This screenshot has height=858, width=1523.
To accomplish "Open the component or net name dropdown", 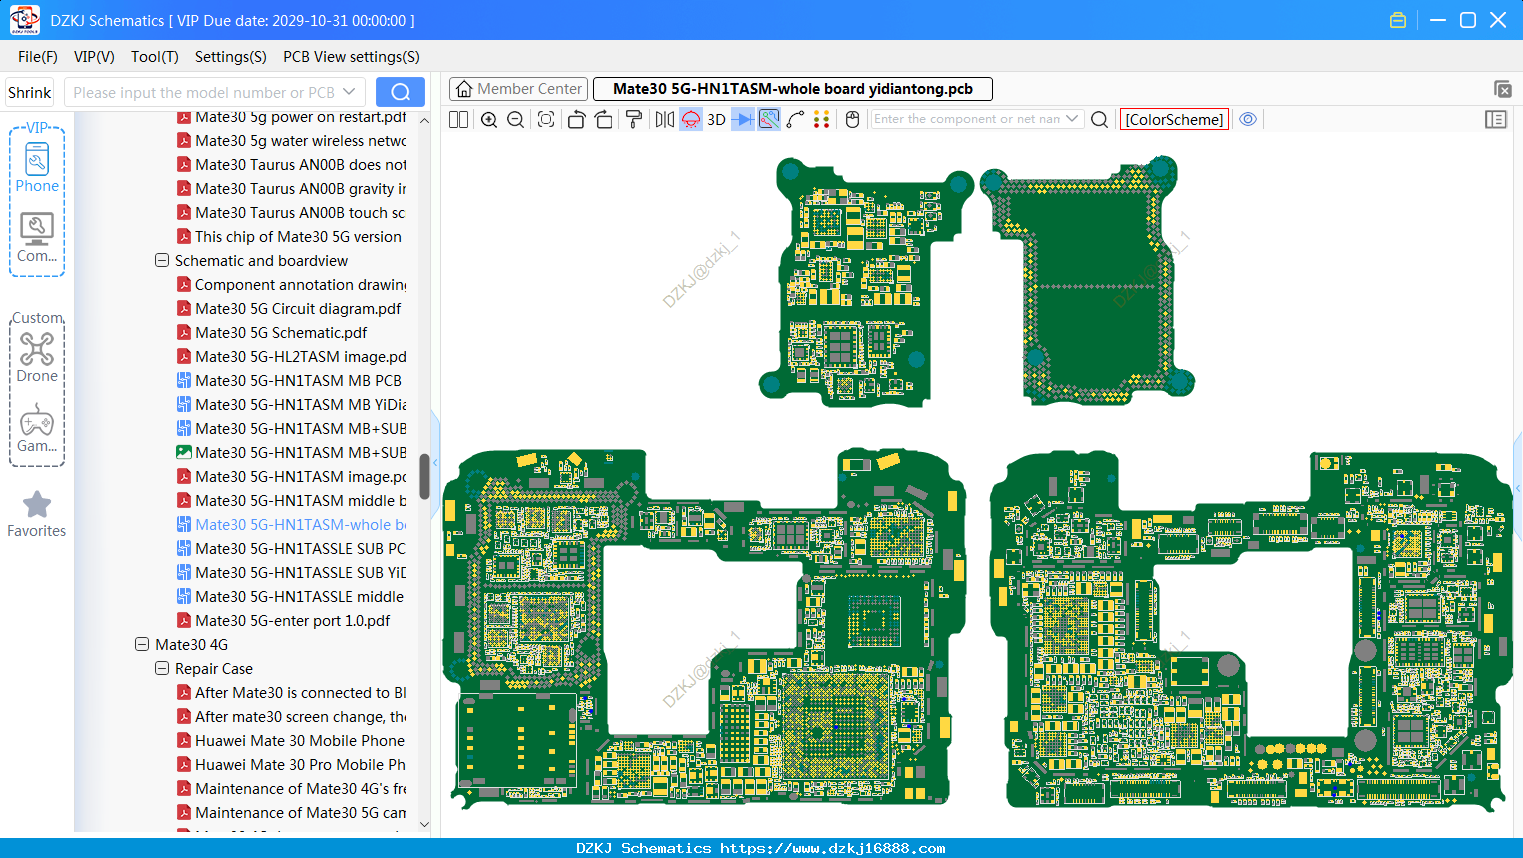I will [x=1072, y=119].
